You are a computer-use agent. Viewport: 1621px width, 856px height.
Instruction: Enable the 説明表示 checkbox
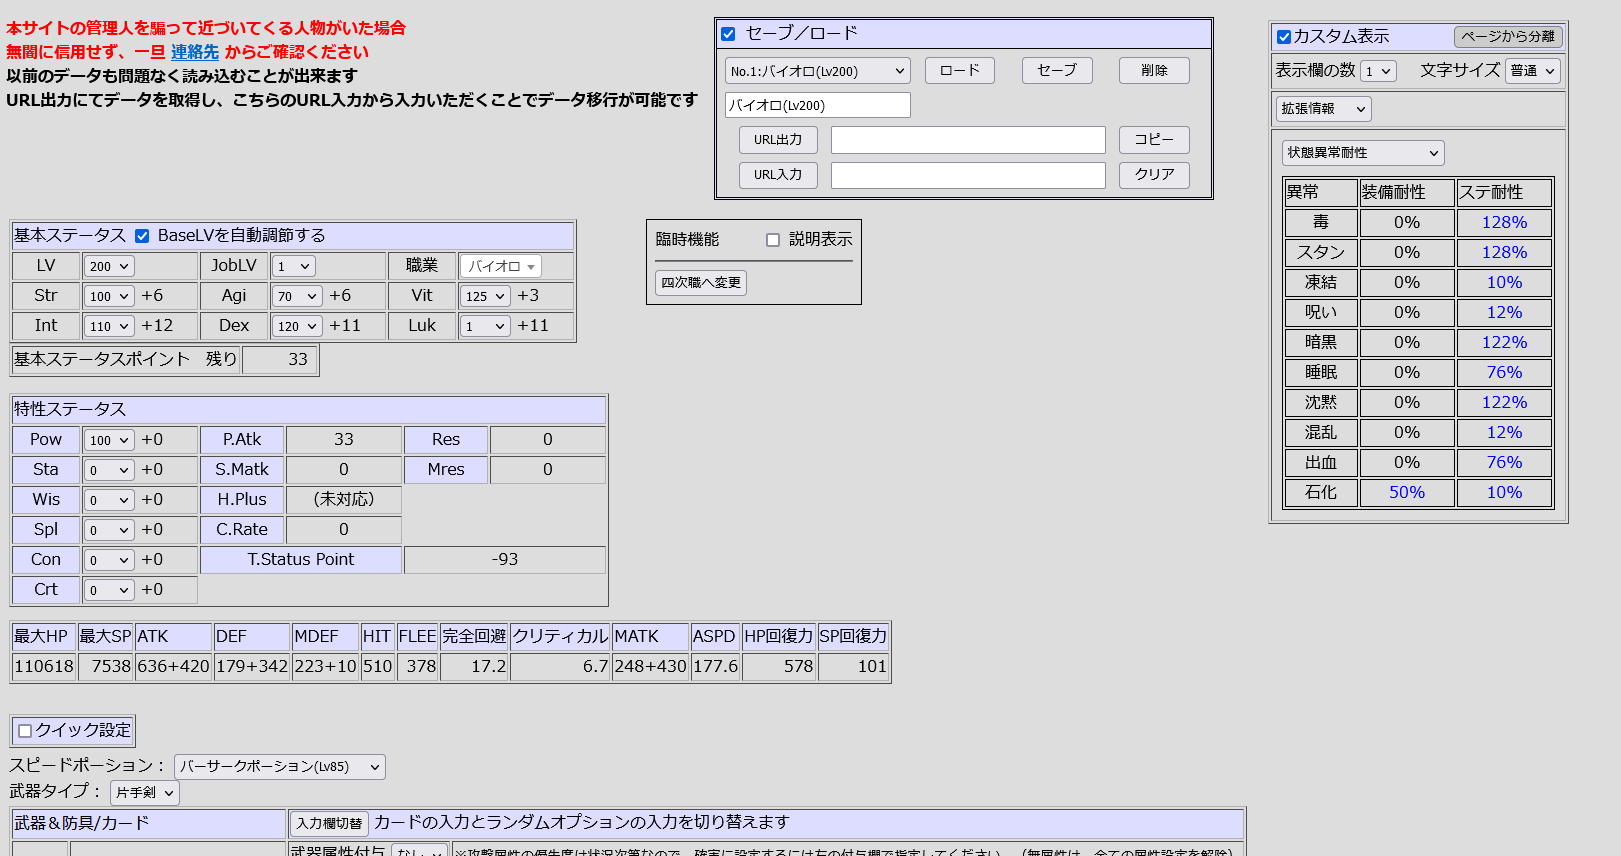(x=773, y=240)
